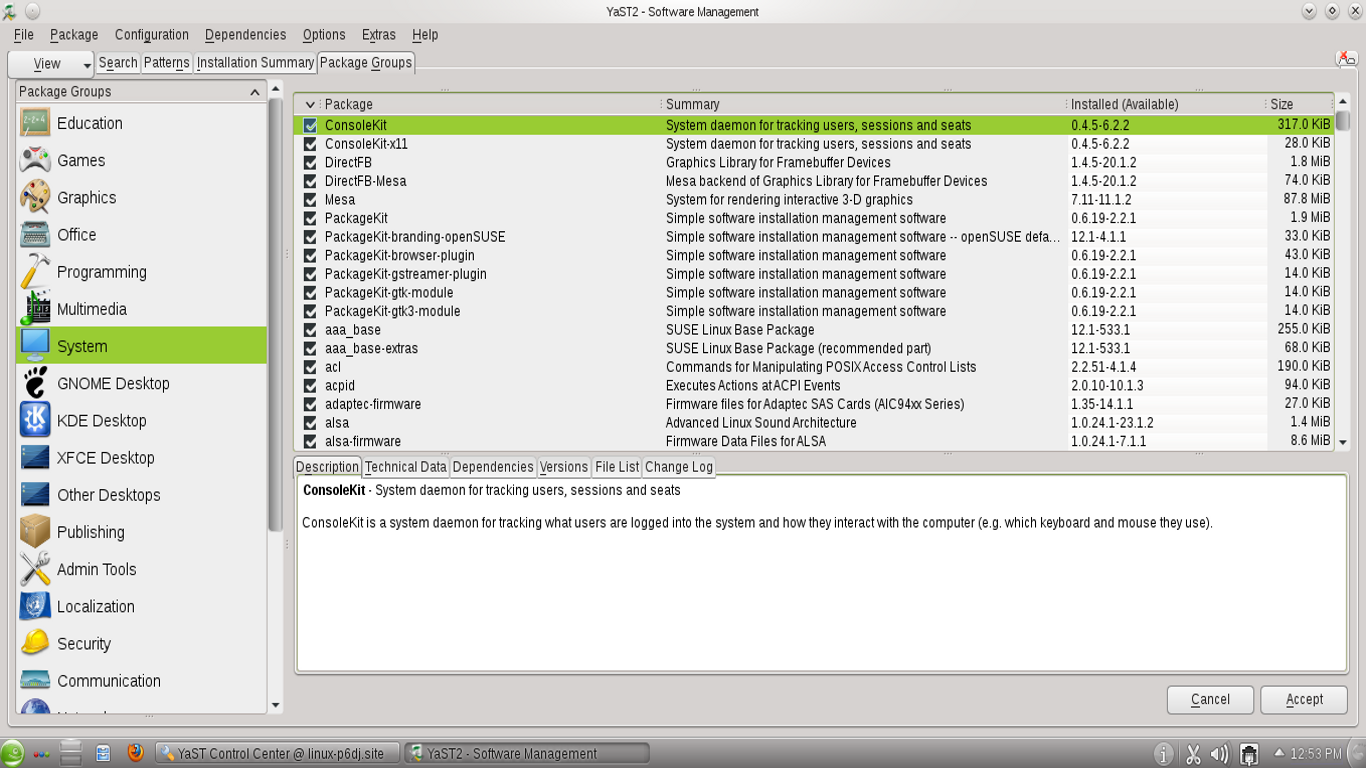Click the package list scroll-down arrow
The height and width of the screenshot is (768, 1366).
(x=1343, y=442)
